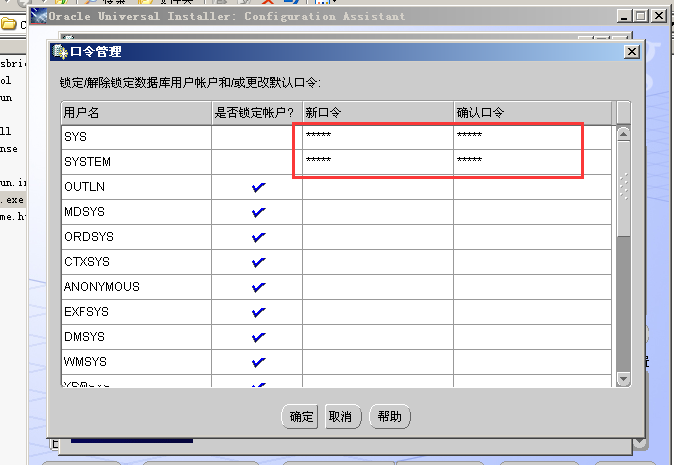Click the 确定 button
Screen dimensions: 674x465
tap(300, 416)
